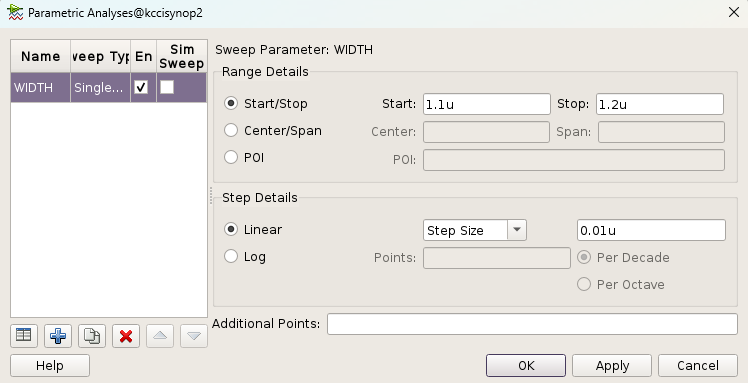The height and width of the screenshot is (383, 748).
Task: Click the Cancel button
Action: pyautogui.click(x=698, y=365)
